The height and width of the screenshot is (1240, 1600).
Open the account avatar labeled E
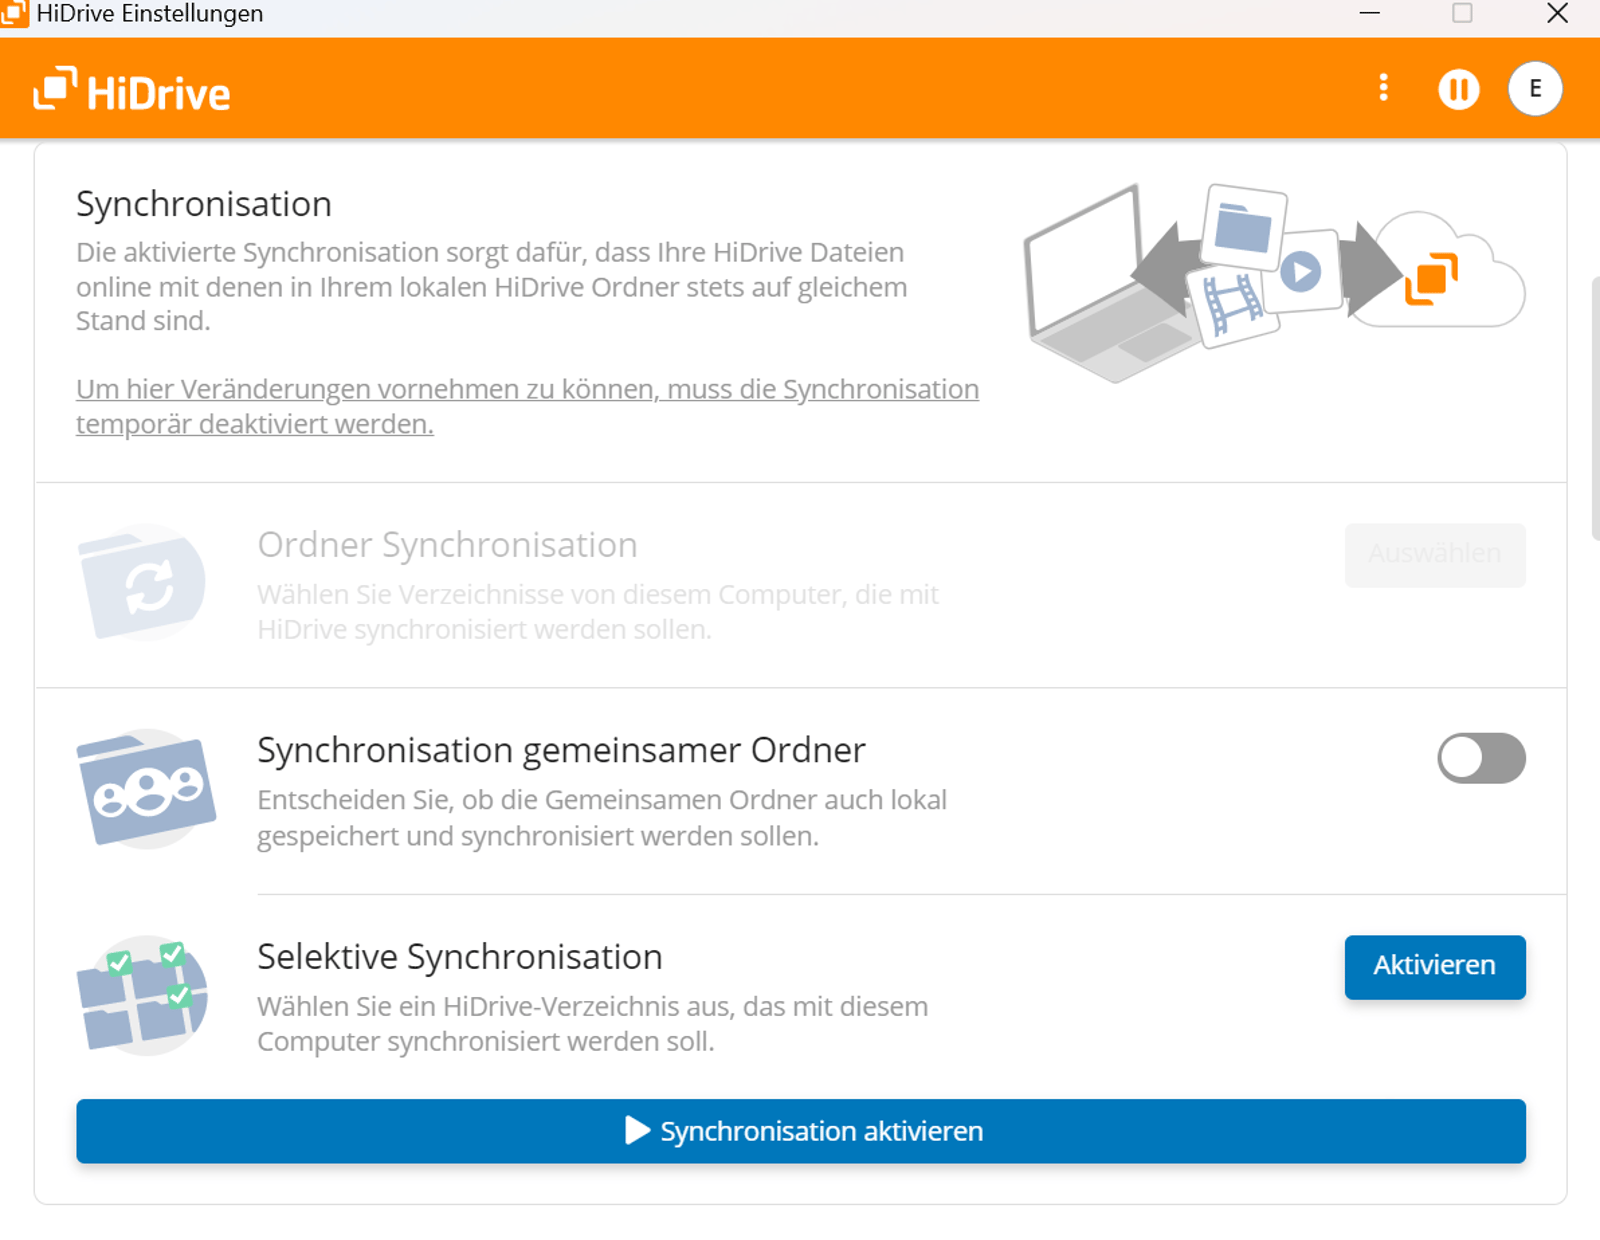pos(1534,89)
